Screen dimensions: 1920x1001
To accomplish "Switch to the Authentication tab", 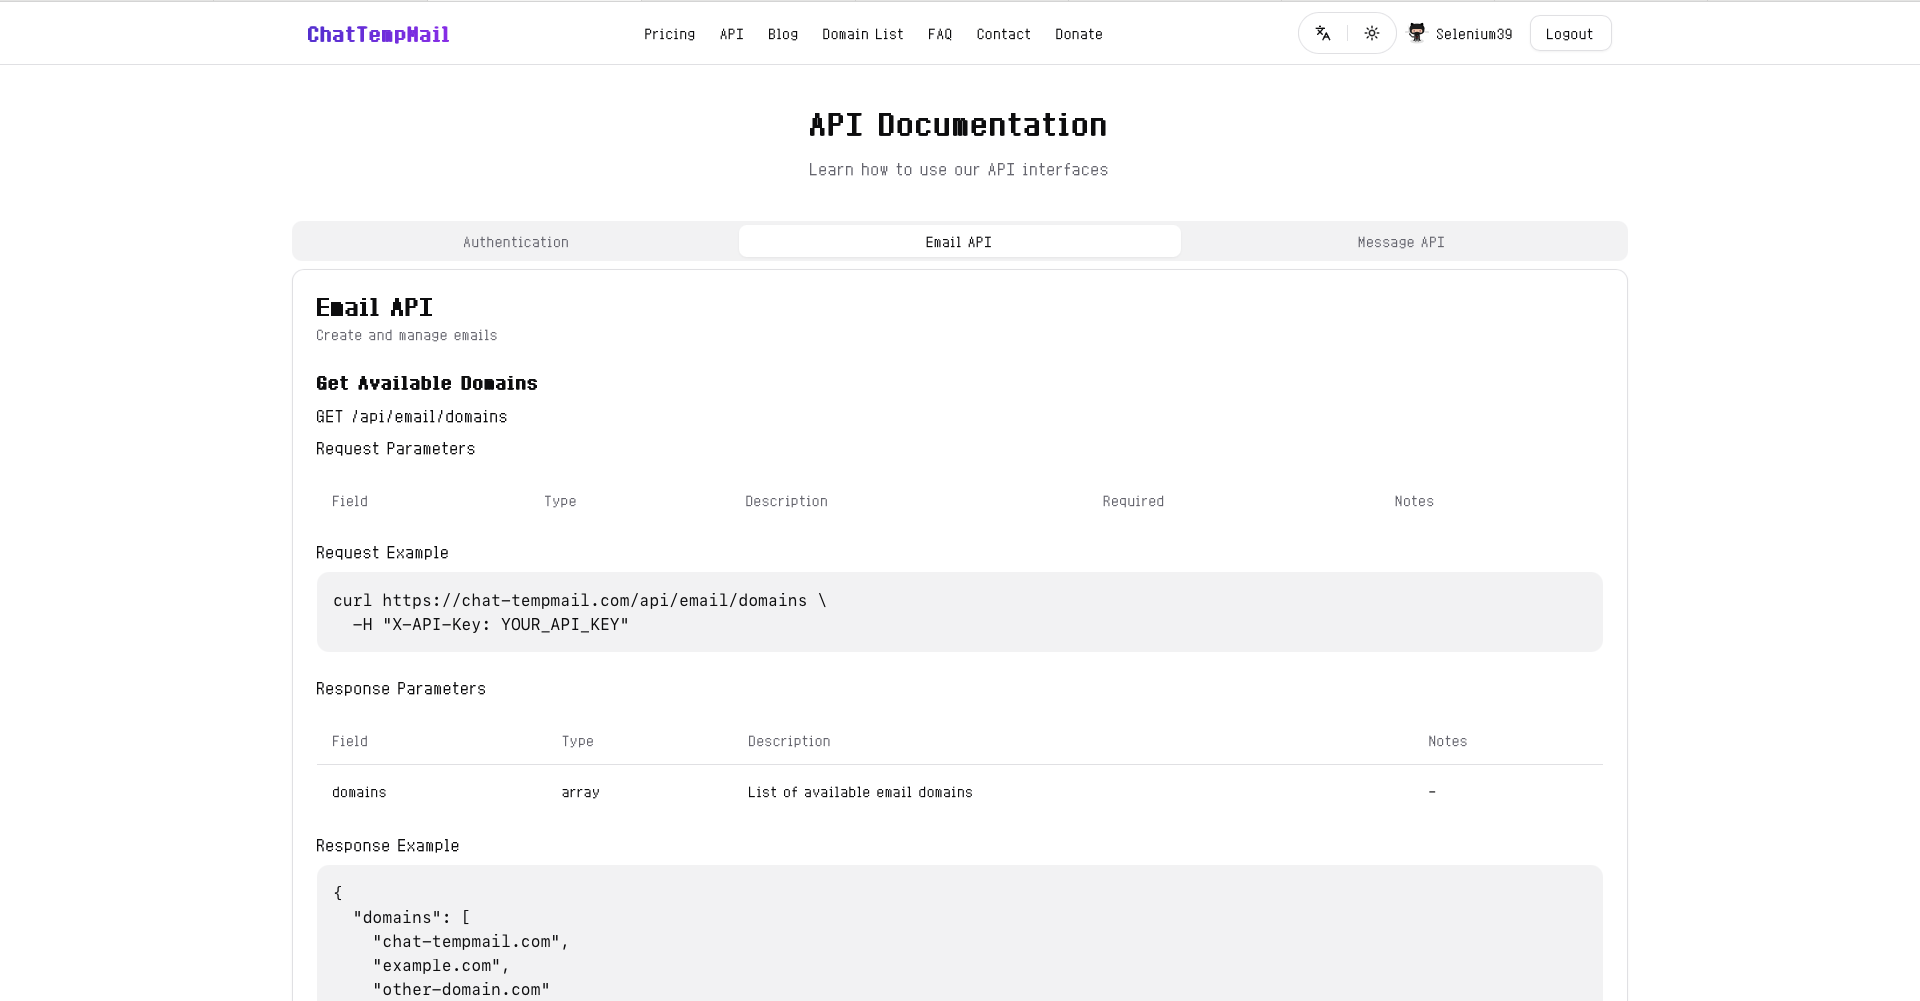I will coord(516,242).
